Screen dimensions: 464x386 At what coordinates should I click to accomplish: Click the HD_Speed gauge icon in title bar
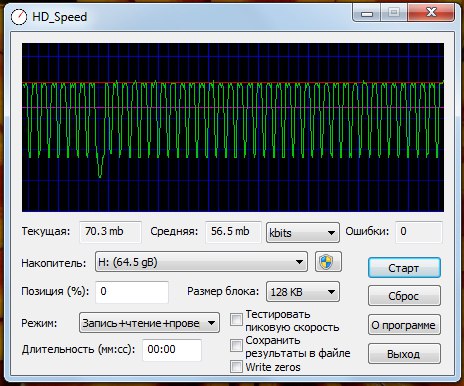click(x=19, y=17)
